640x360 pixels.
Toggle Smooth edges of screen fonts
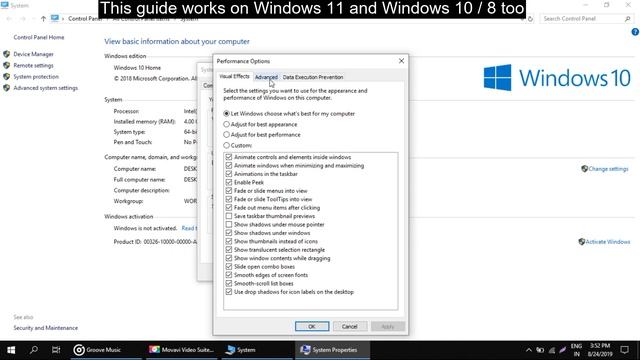tap(229, 275)
